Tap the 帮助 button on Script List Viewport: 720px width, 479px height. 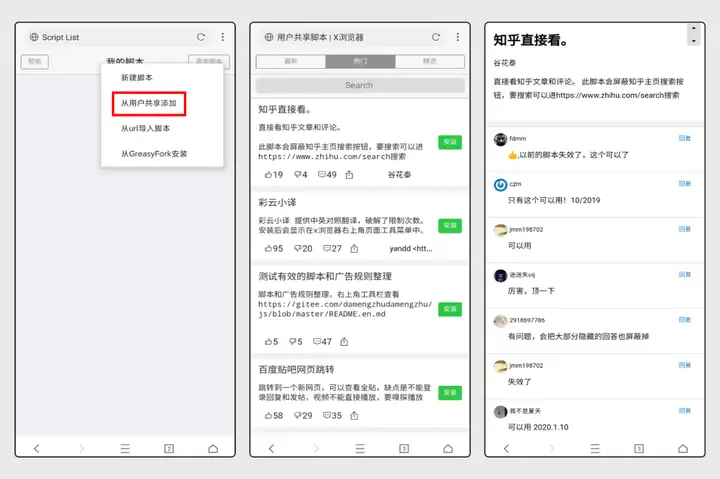(35, 62)
